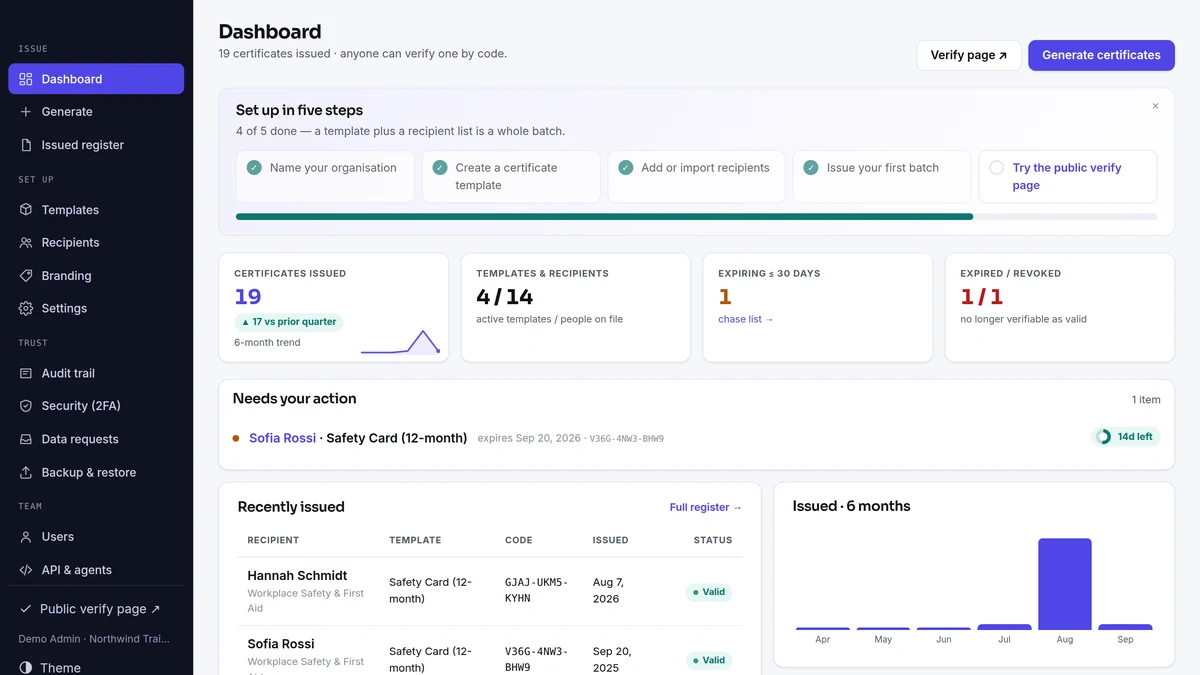Click the 6-month trend sparkline chart
Viewport: 1200px width, 675px height.
(400, 342)
